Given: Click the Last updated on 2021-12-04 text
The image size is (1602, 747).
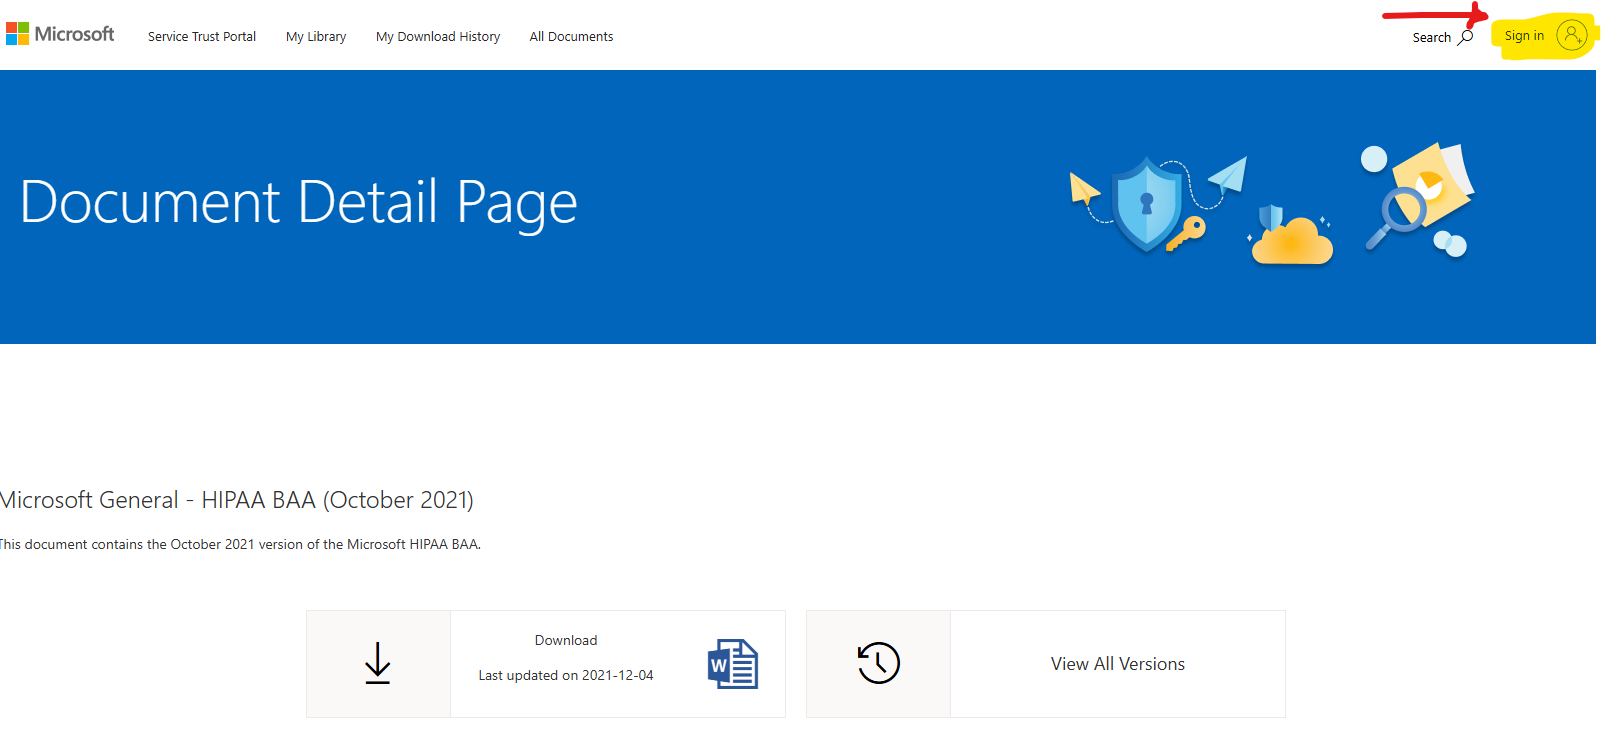Looking at the screenshot, I should 566,676.
